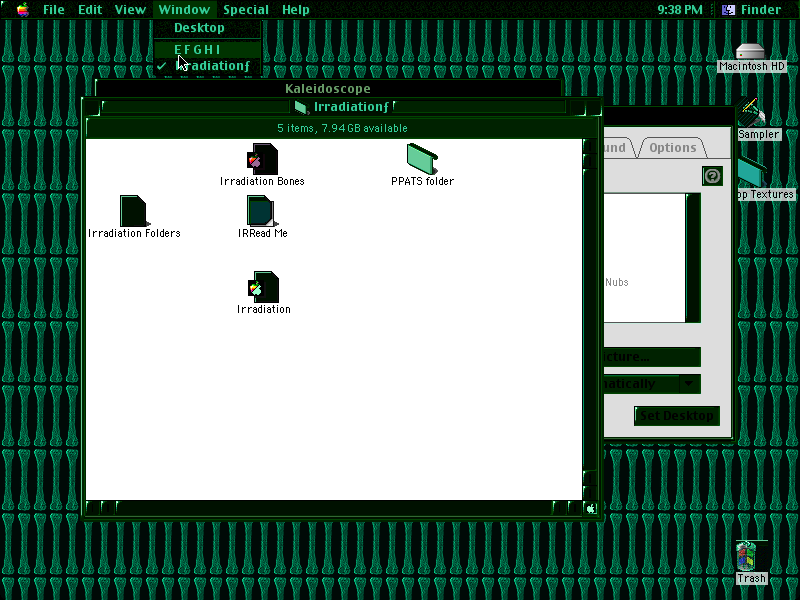Image resolution: width=800 pixels, height=600 pixels.
Task: Click the Kaleidoscope list's vertical scrollbar
Action: click(693, 258)
